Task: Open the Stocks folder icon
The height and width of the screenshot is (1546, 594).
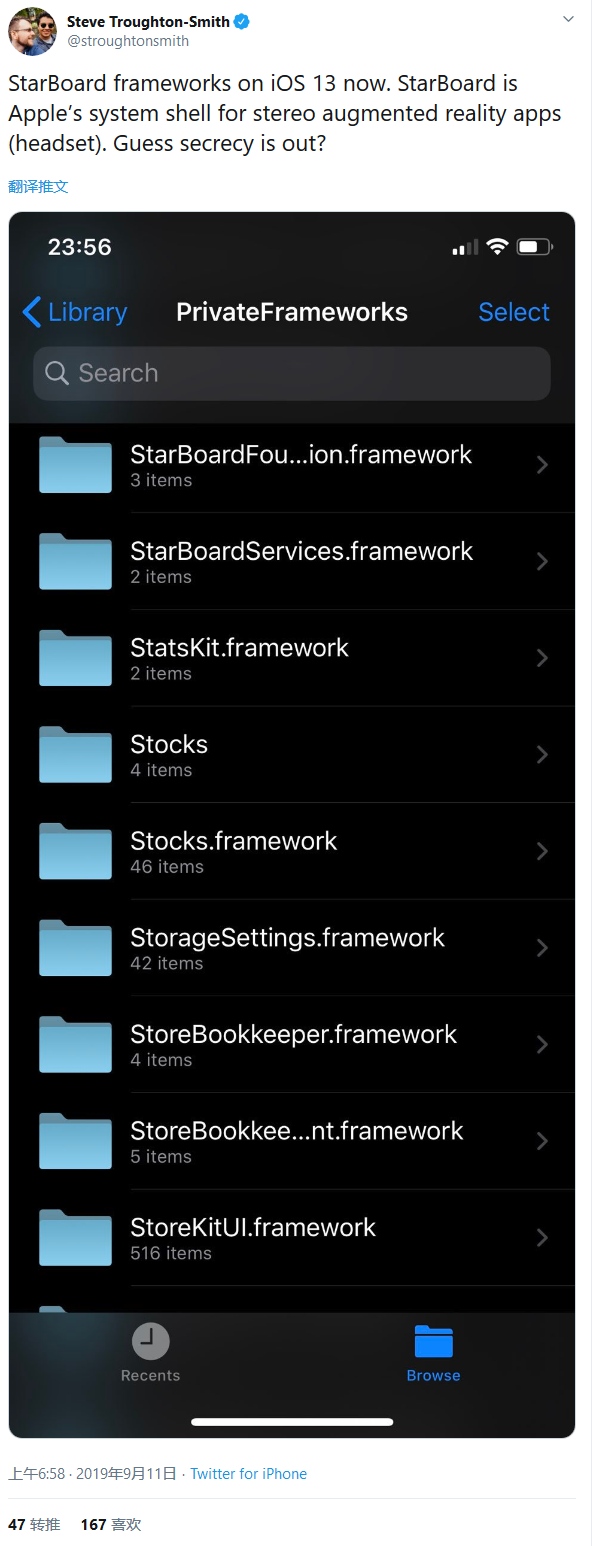Action: point(75,754)
